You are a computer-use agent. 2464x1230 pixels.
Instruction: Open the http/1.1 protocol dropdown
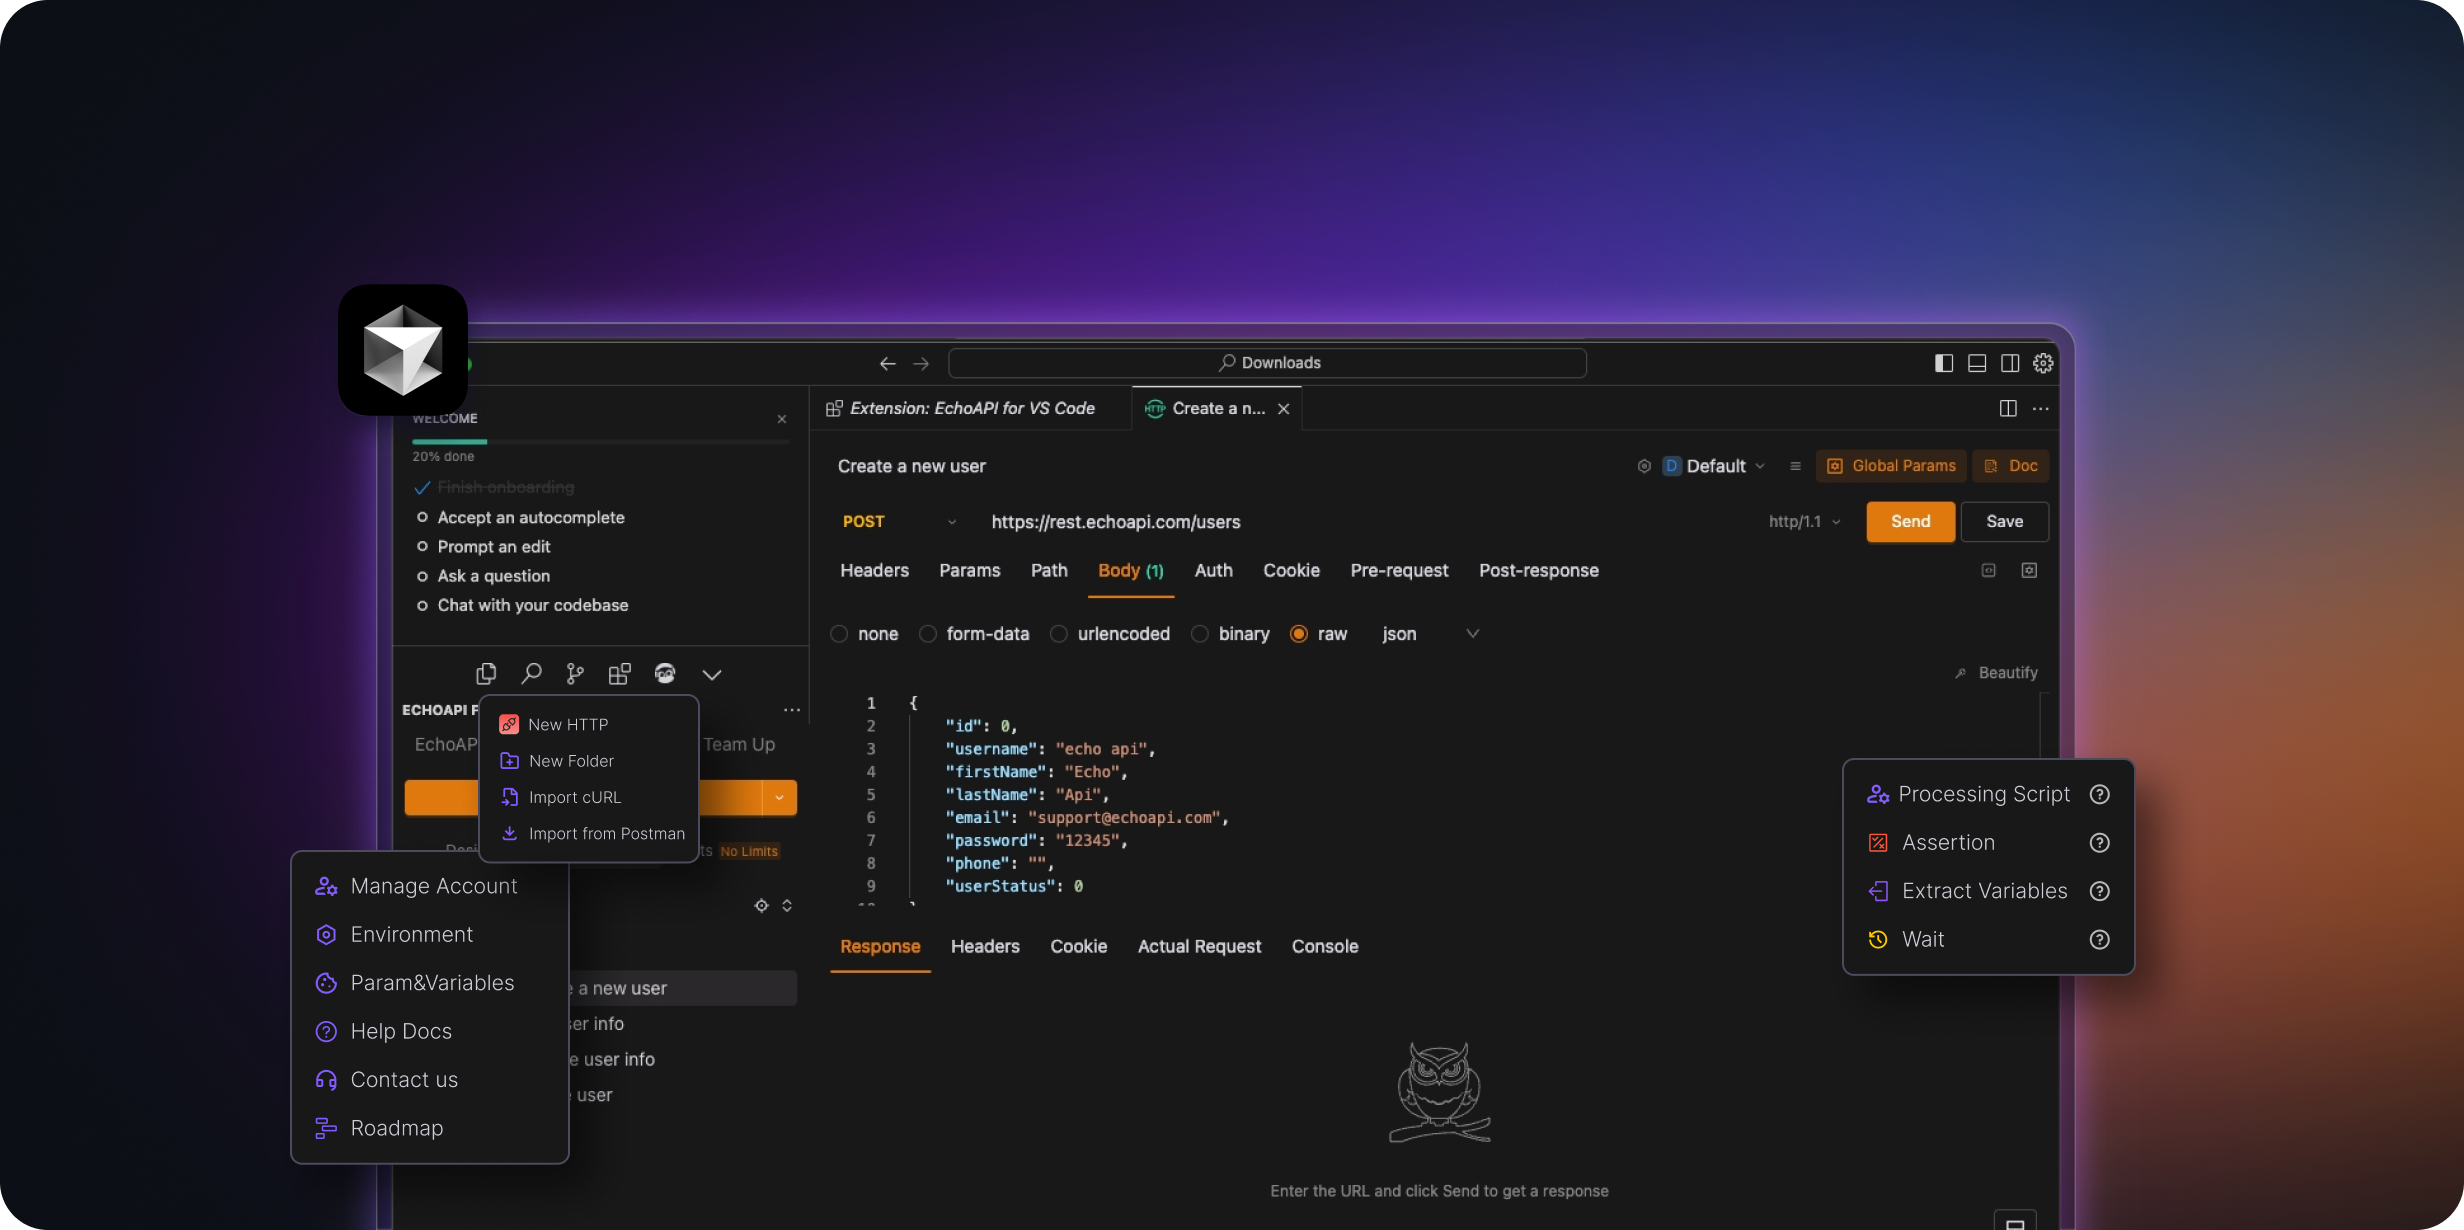coord(1805,522)
